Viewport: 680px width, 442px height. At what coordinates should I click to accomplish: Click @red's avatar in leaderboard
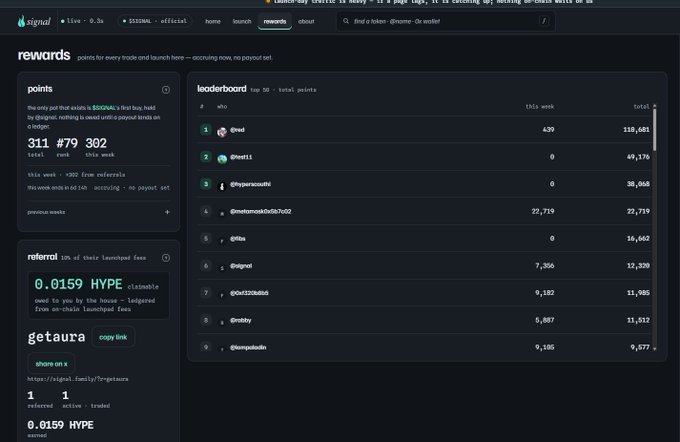[x=222, y=132]
